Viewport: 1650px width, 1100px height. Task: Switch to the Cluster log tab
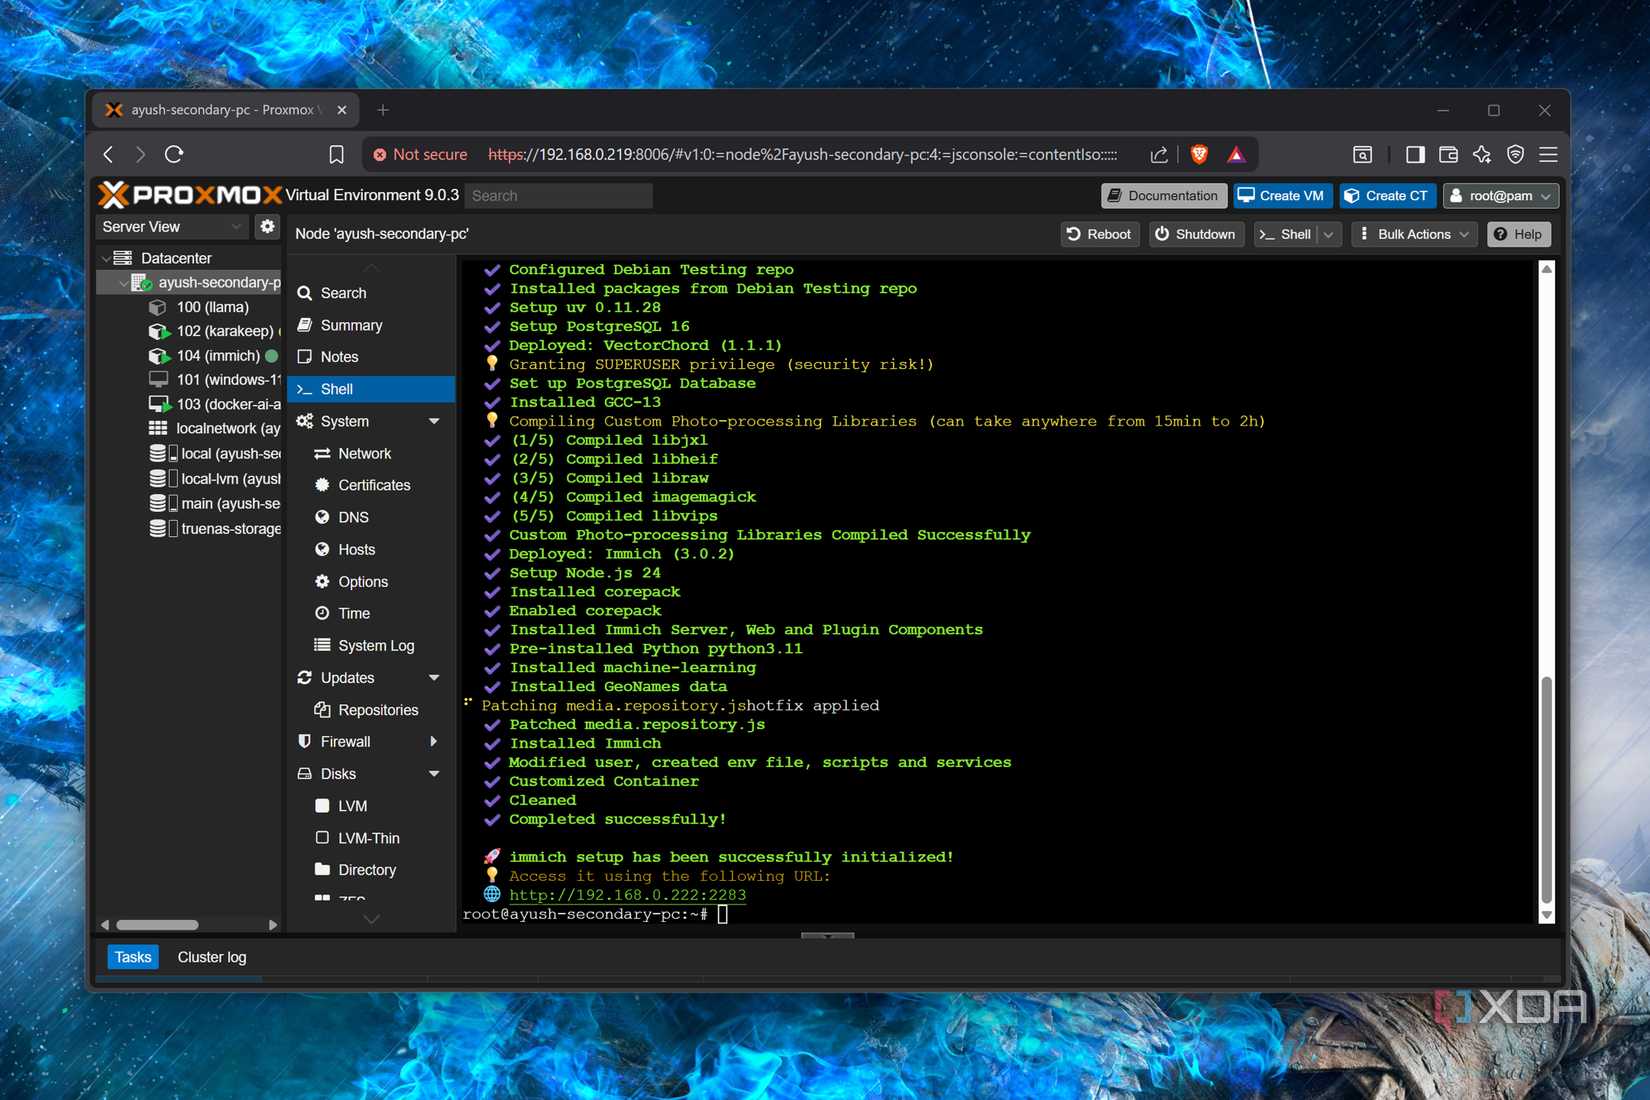212,957
